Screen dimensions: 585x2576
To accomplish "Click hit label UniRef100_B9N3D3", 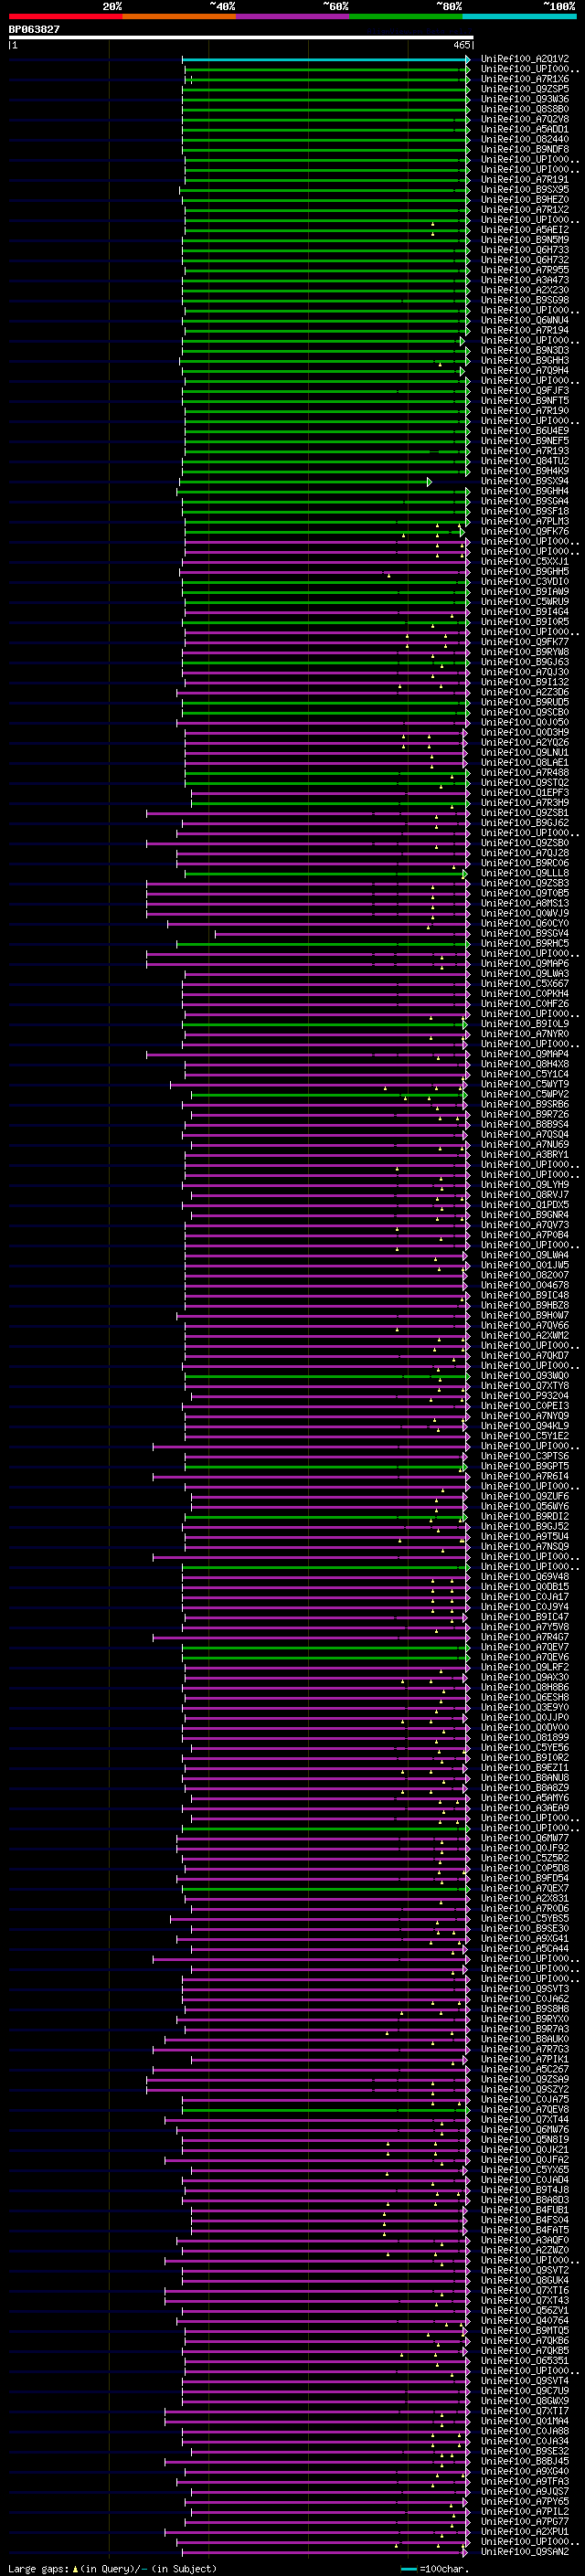I will [x=525, y=351].
